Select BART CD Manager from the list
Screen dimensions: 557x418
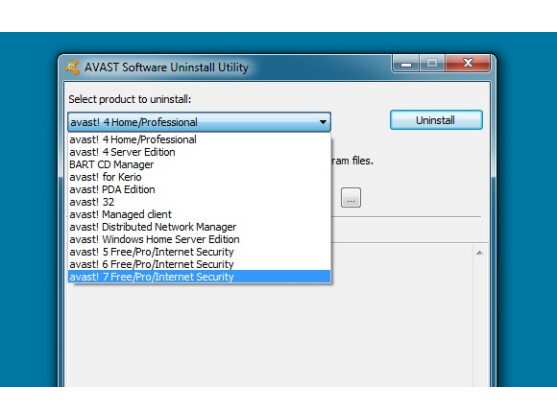(x=199, y=164)
